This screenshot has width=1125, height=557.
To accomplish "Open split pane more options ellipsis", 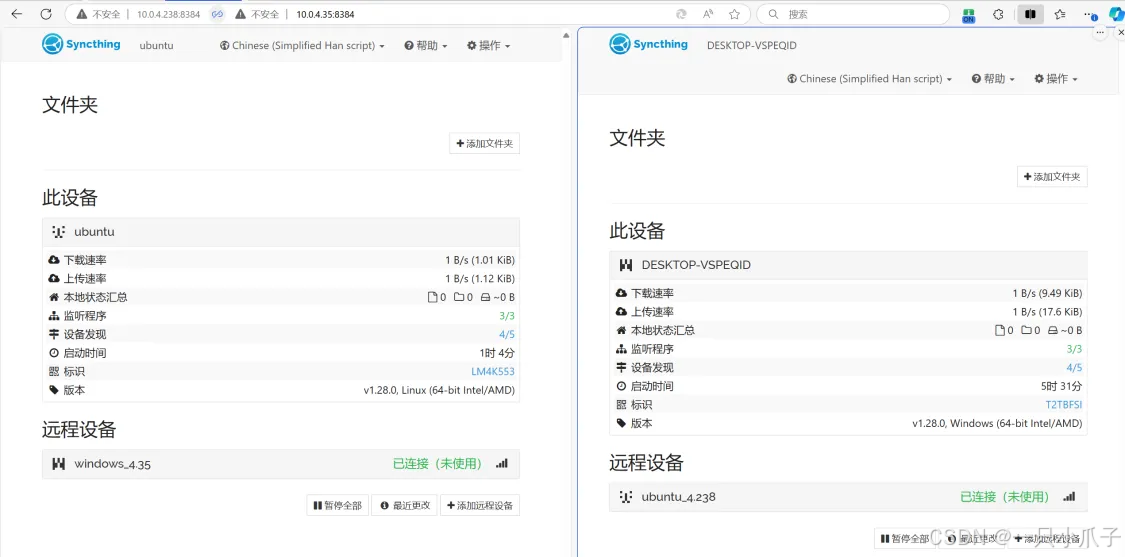I will [x=1101, y=32].
